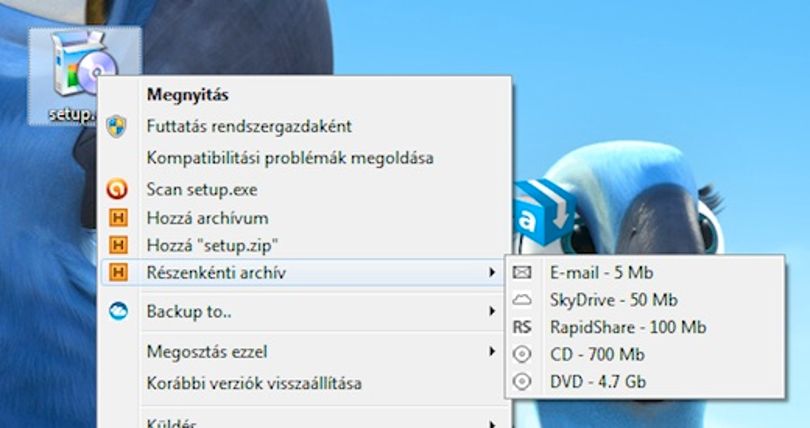Expand the Backup to.. submenu arrow
This screenshot has height=428, width=810.
(x=492, y=311)
